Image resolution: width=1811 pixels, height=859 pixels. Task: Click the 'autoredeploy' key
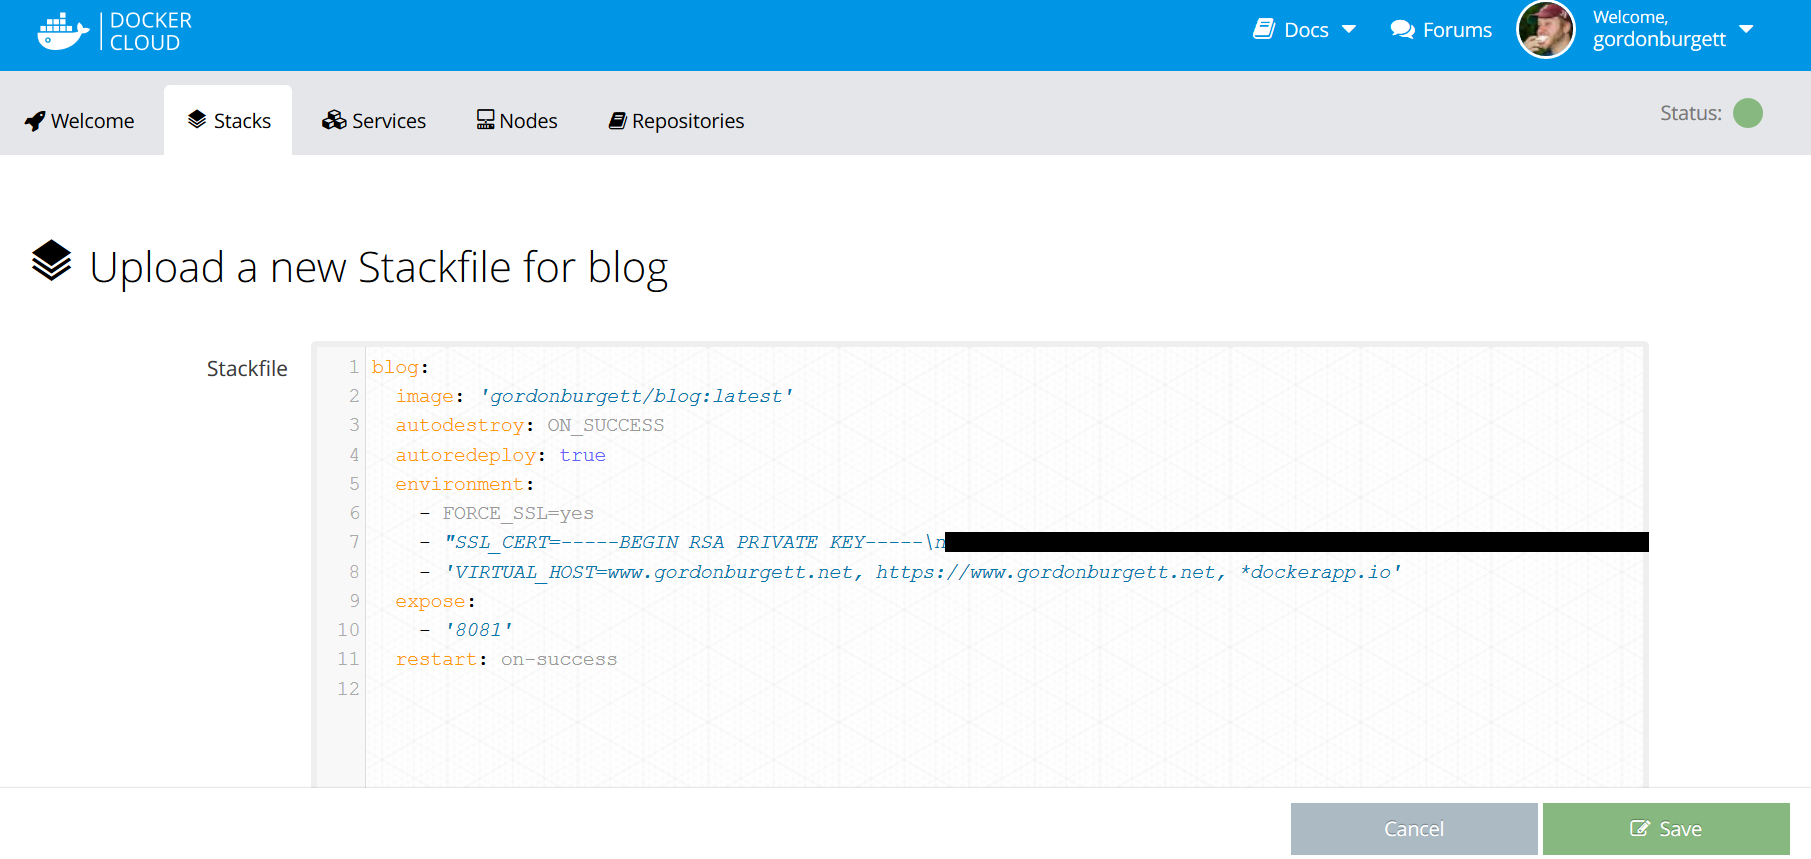click(465, 455)
